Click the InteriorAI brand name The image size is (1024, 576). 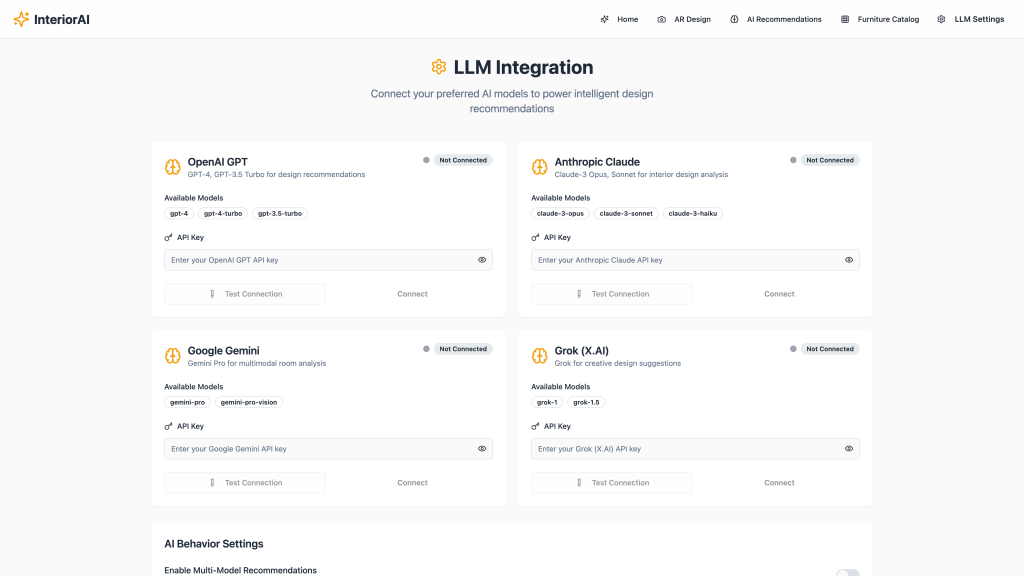[x=62, y=20]
